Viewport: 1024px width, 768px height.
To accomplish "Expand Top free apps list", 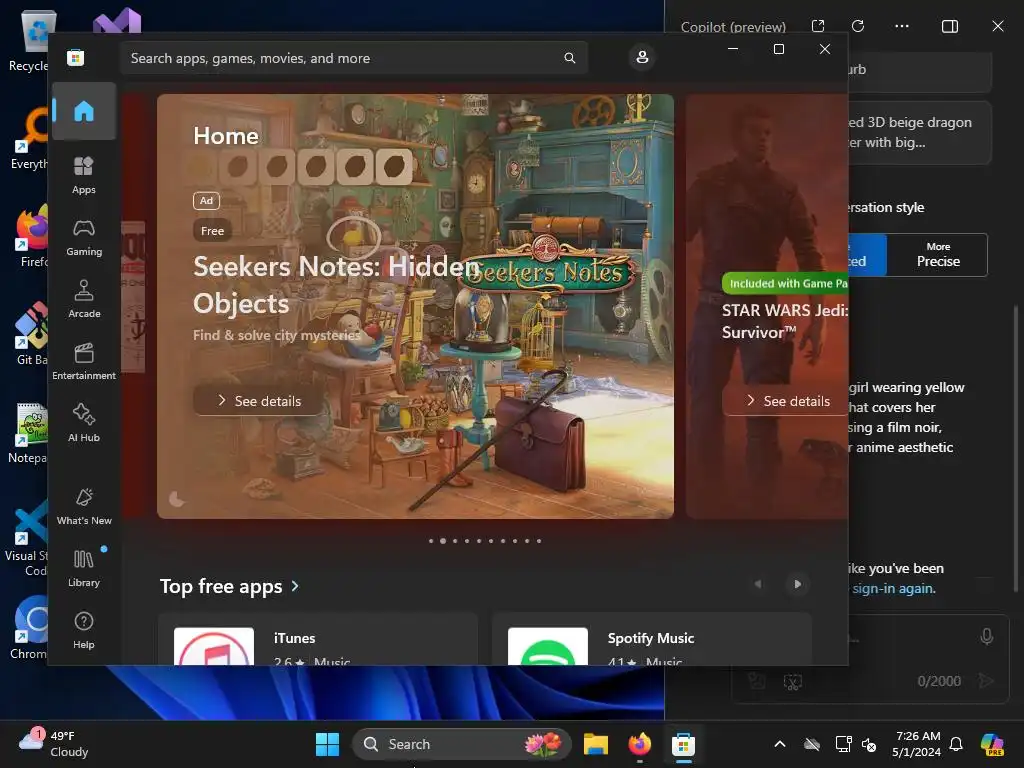I will [230, 586].
